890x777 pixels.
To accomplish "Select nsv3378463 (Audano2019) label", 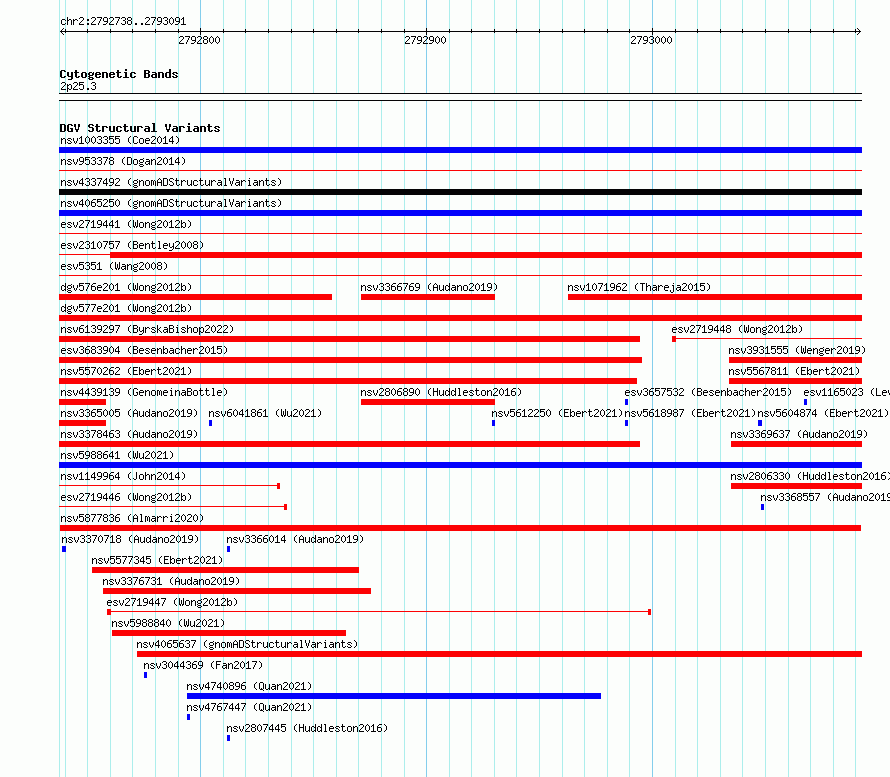I will tap(129, 434).
